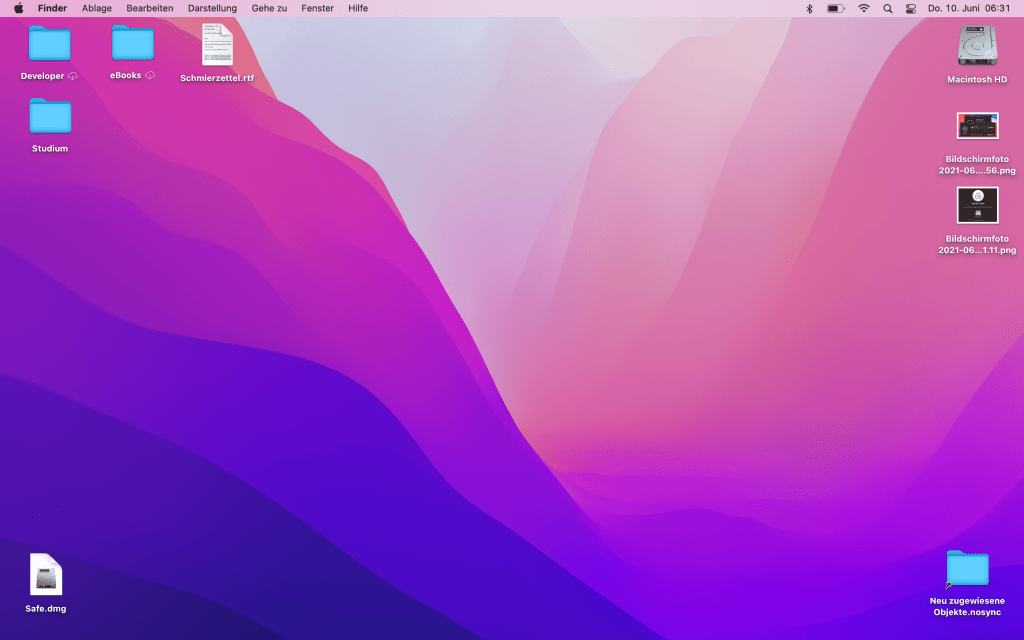Viewport: 1024px width, 640px height.
Task: Select the Macintosh HD drive
Action: pos(977,47)
